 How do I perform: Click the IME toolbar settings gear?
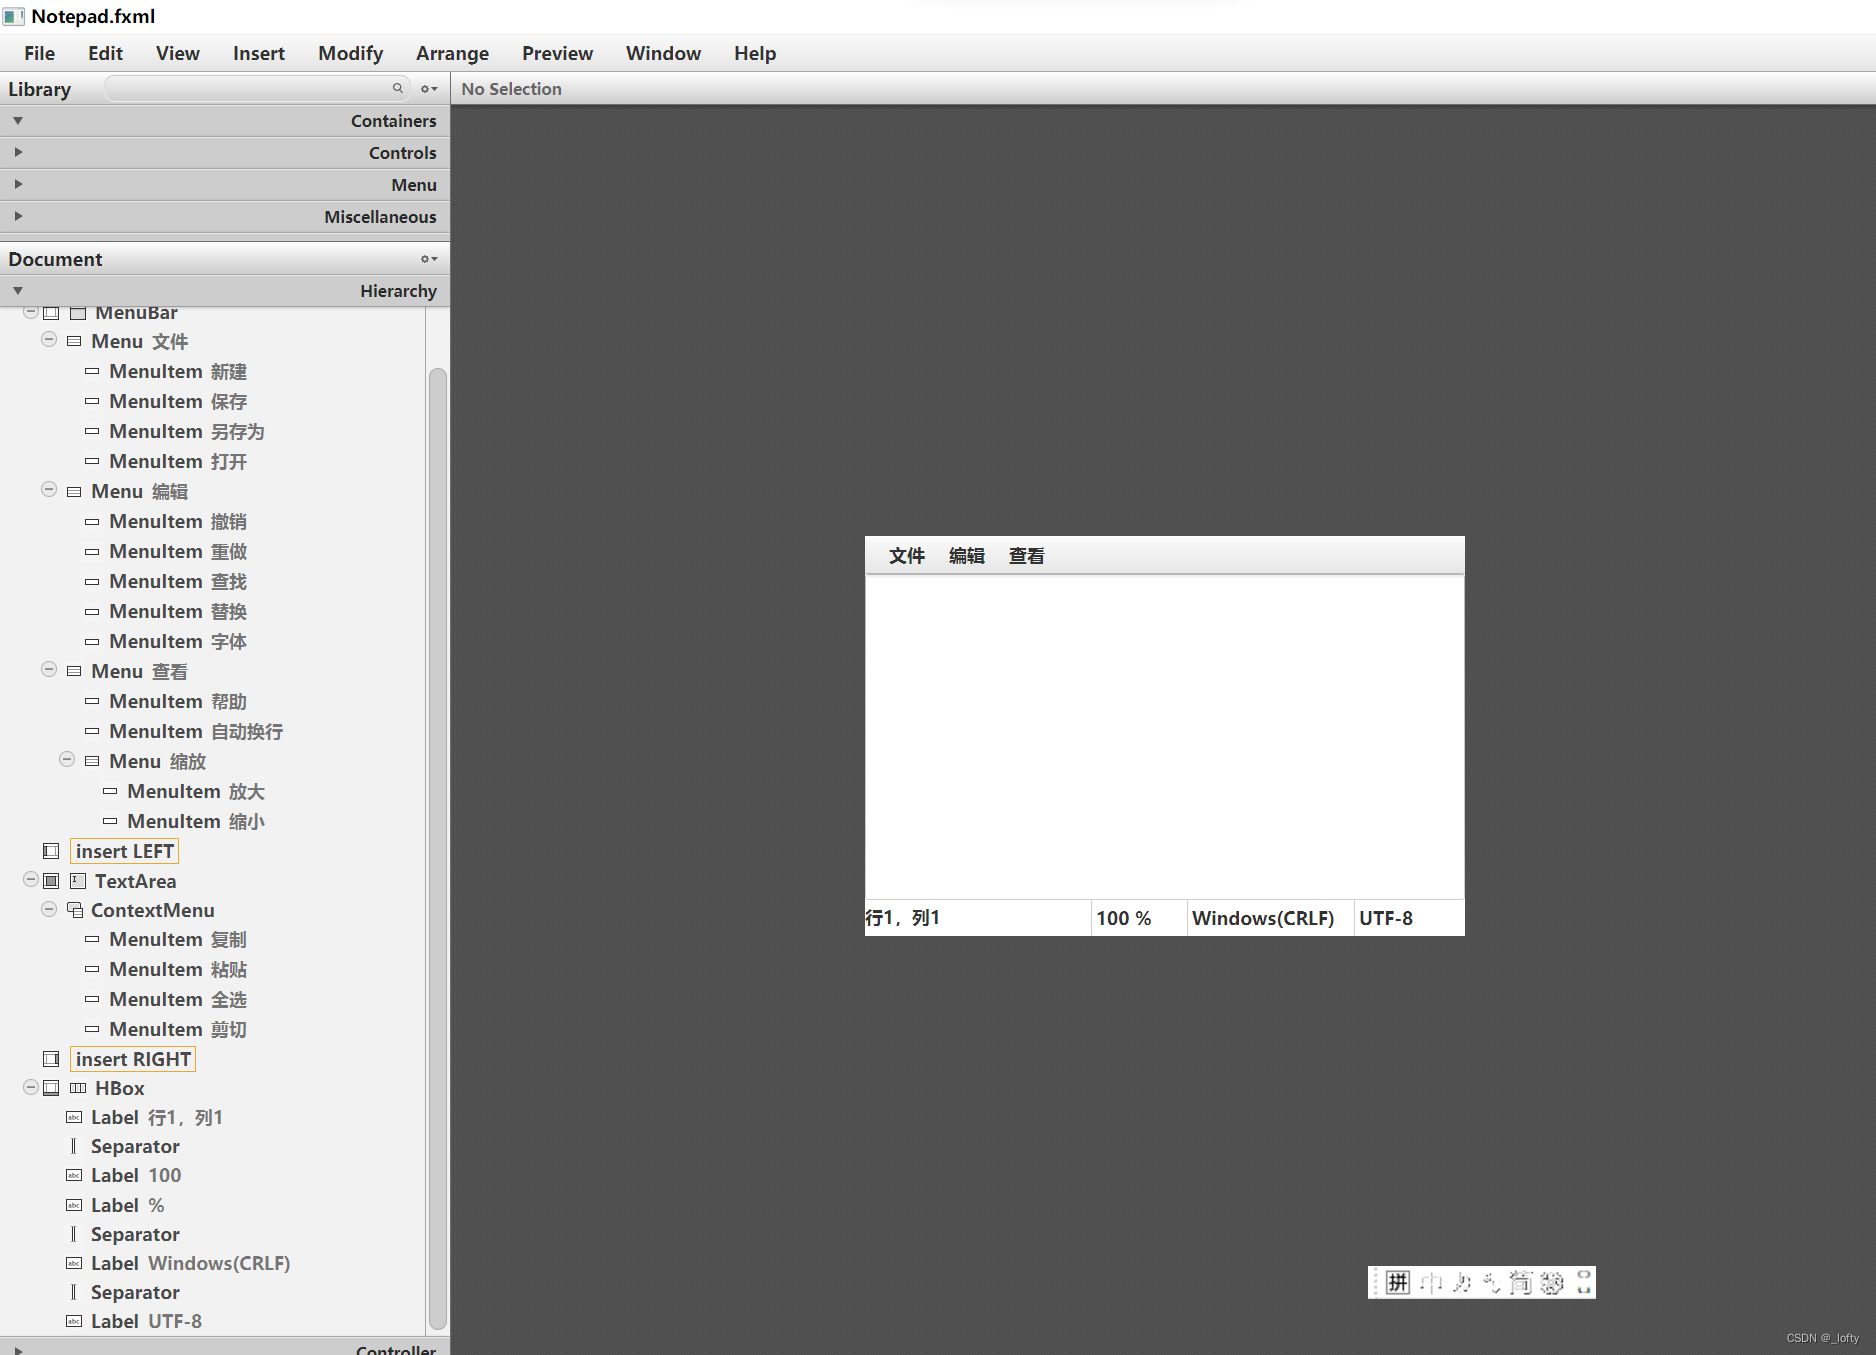click(x=1552, y=1282)
